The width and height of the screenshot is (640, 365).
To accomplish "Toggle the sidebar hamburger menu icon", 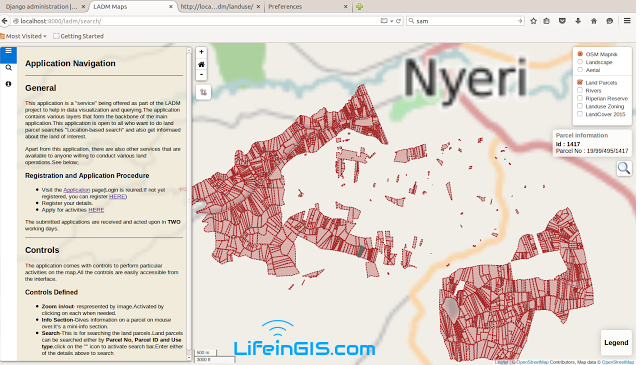I will (9, 51).
